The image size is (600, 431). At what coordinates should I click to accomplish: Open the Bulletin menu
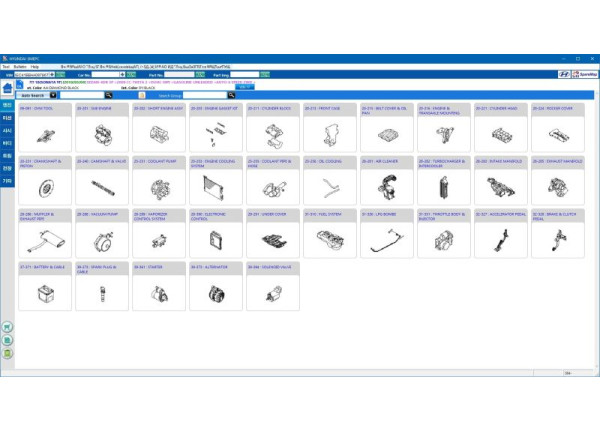21,66
